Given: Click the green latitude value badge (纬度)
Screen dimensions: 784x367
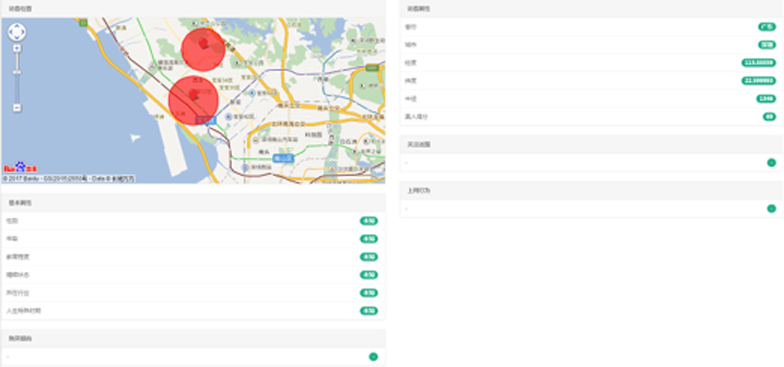Looking at the screenshot, I should click(758, 81).
